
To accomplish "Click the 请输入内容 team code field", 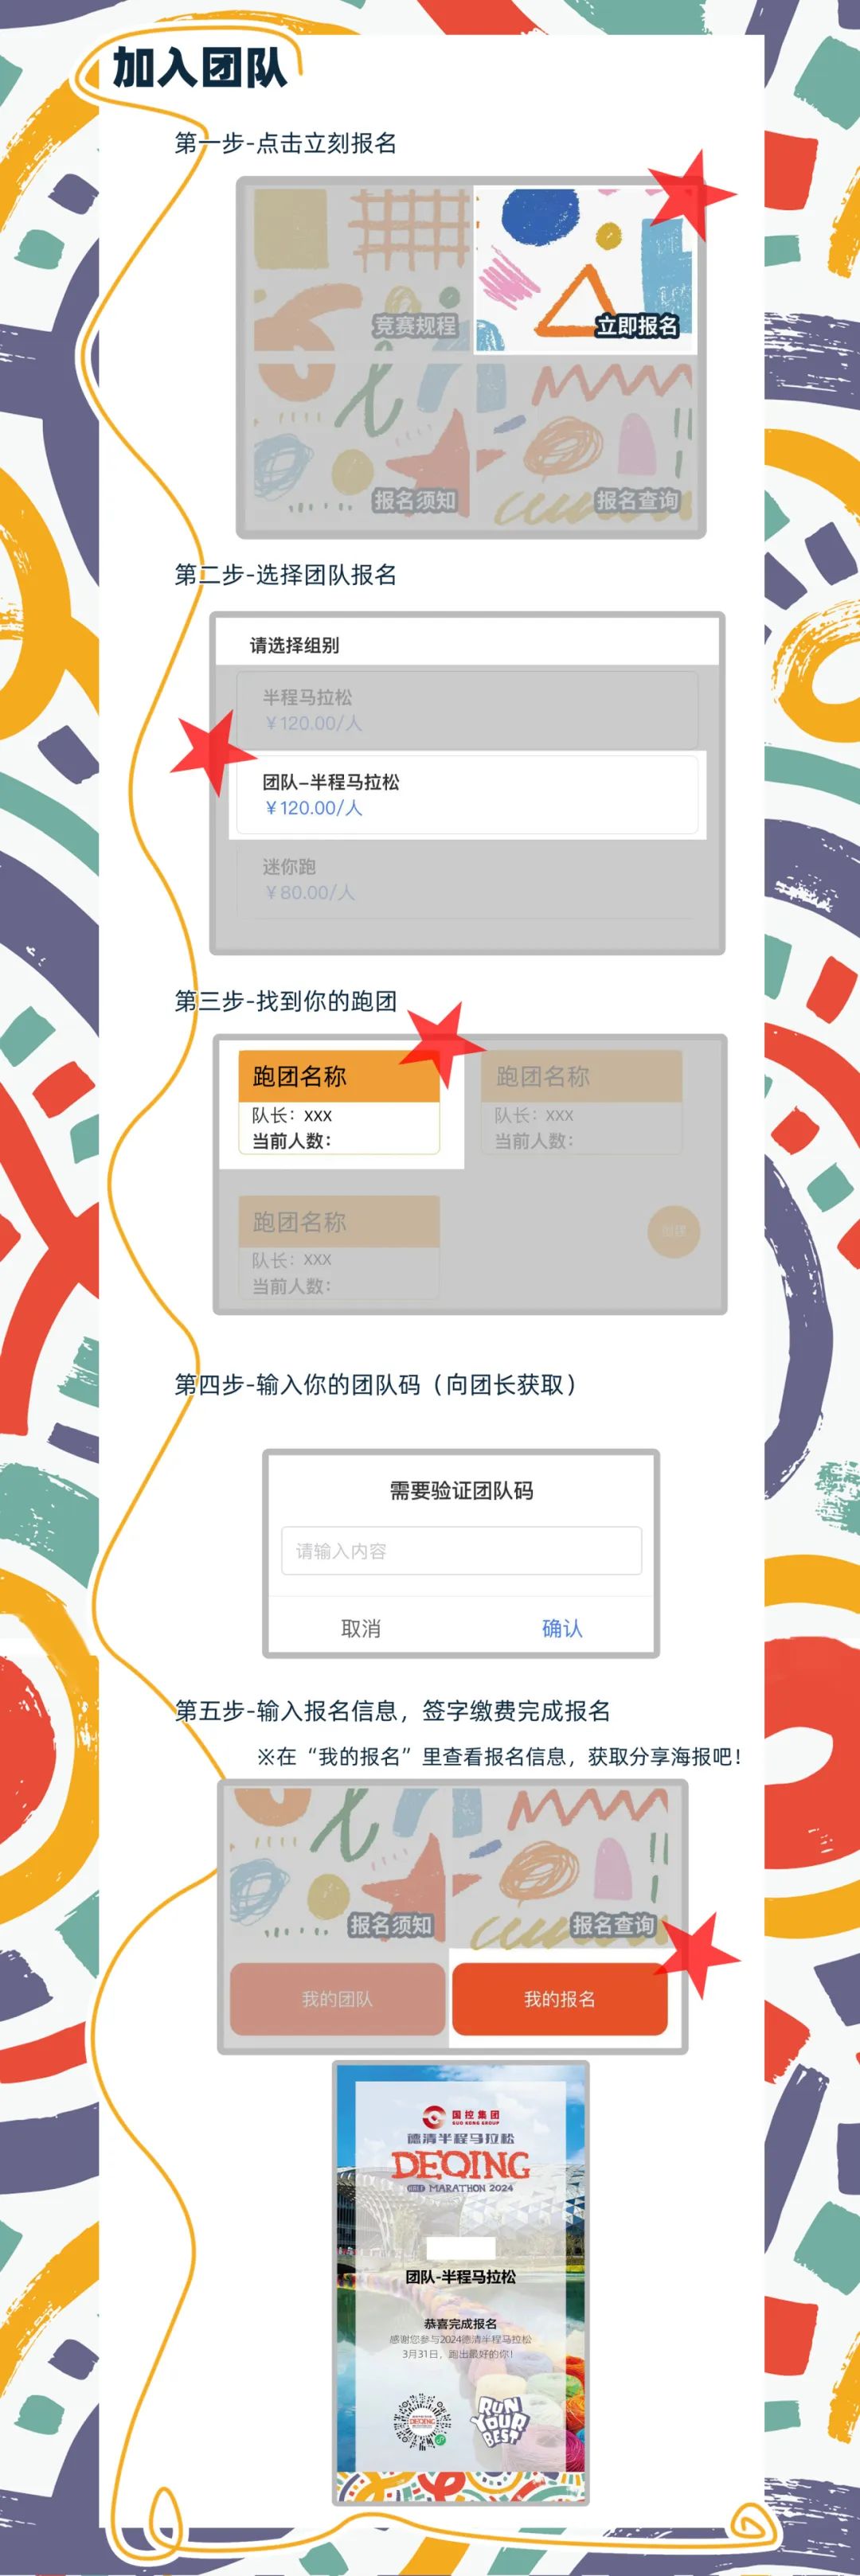I will 461,1550.
